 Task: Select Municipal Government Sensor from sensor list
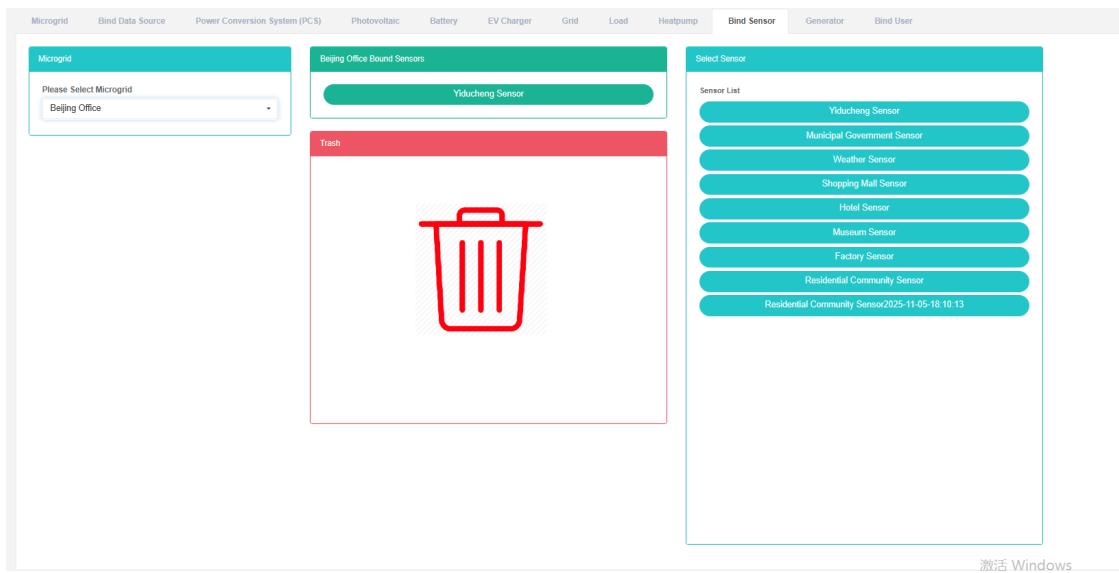point(864,136)
